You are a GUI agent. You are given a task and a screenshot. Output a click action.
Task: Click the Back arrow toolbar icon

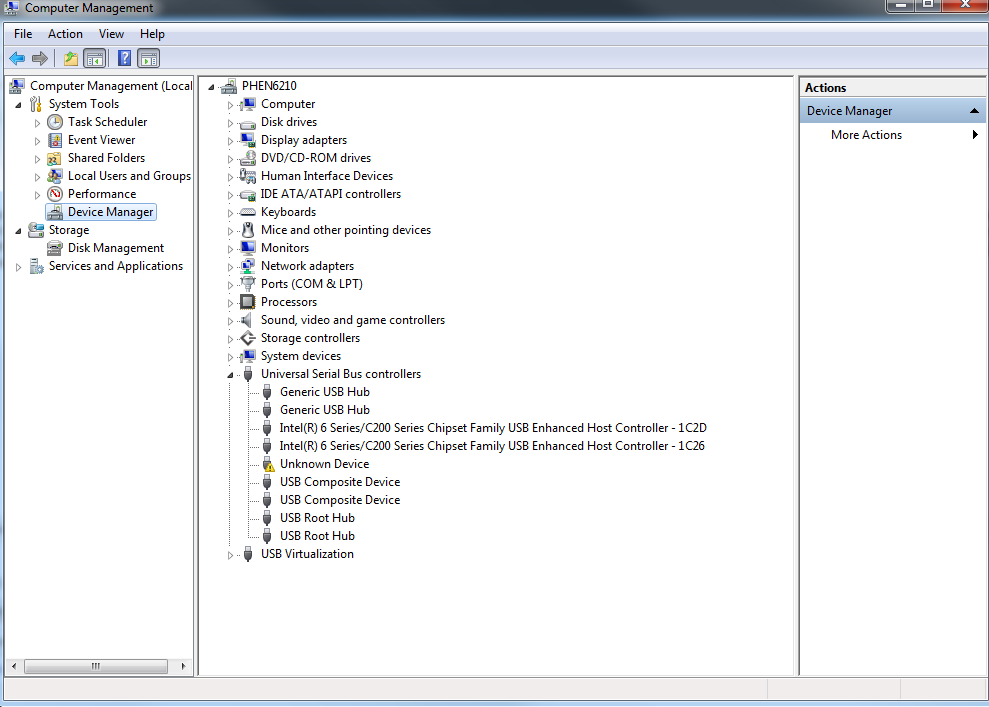tap(17, 59)
